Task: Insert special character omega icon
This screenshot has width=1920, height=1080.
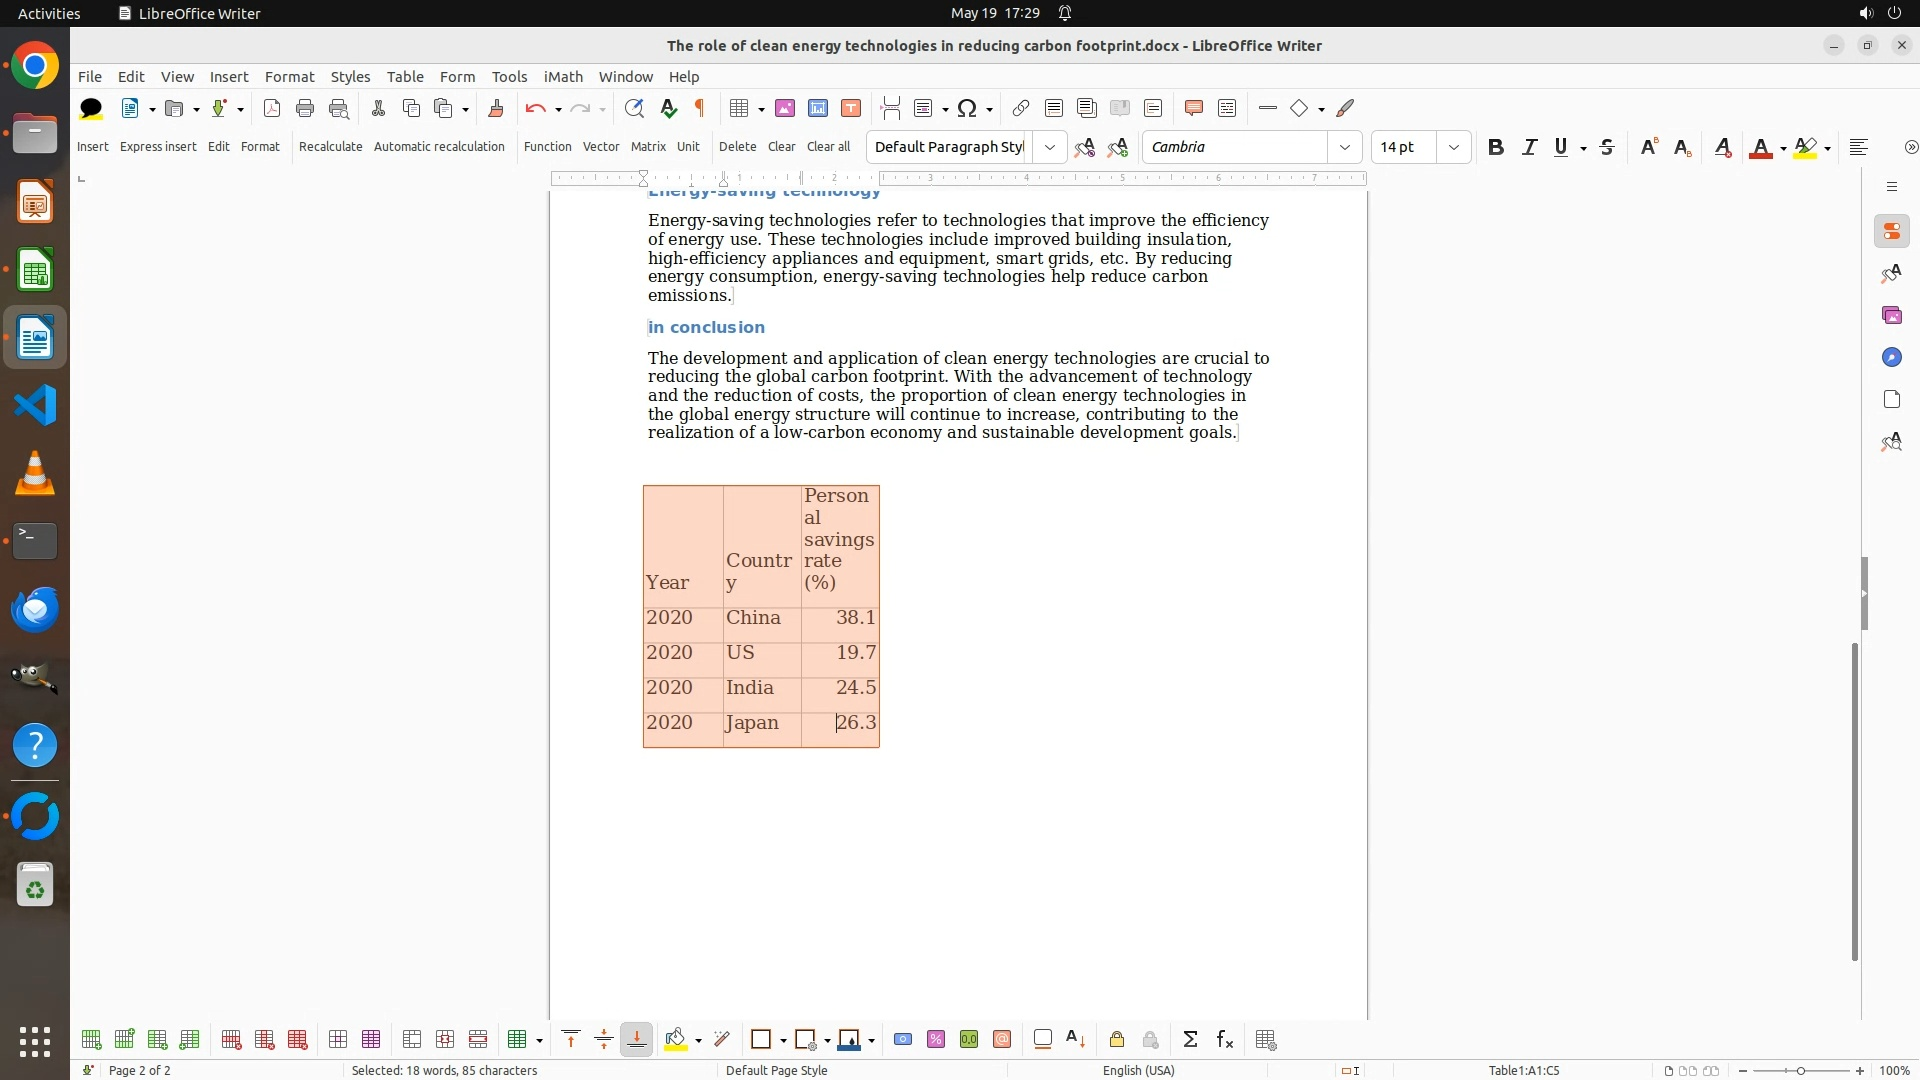Action: click(966, 108)
